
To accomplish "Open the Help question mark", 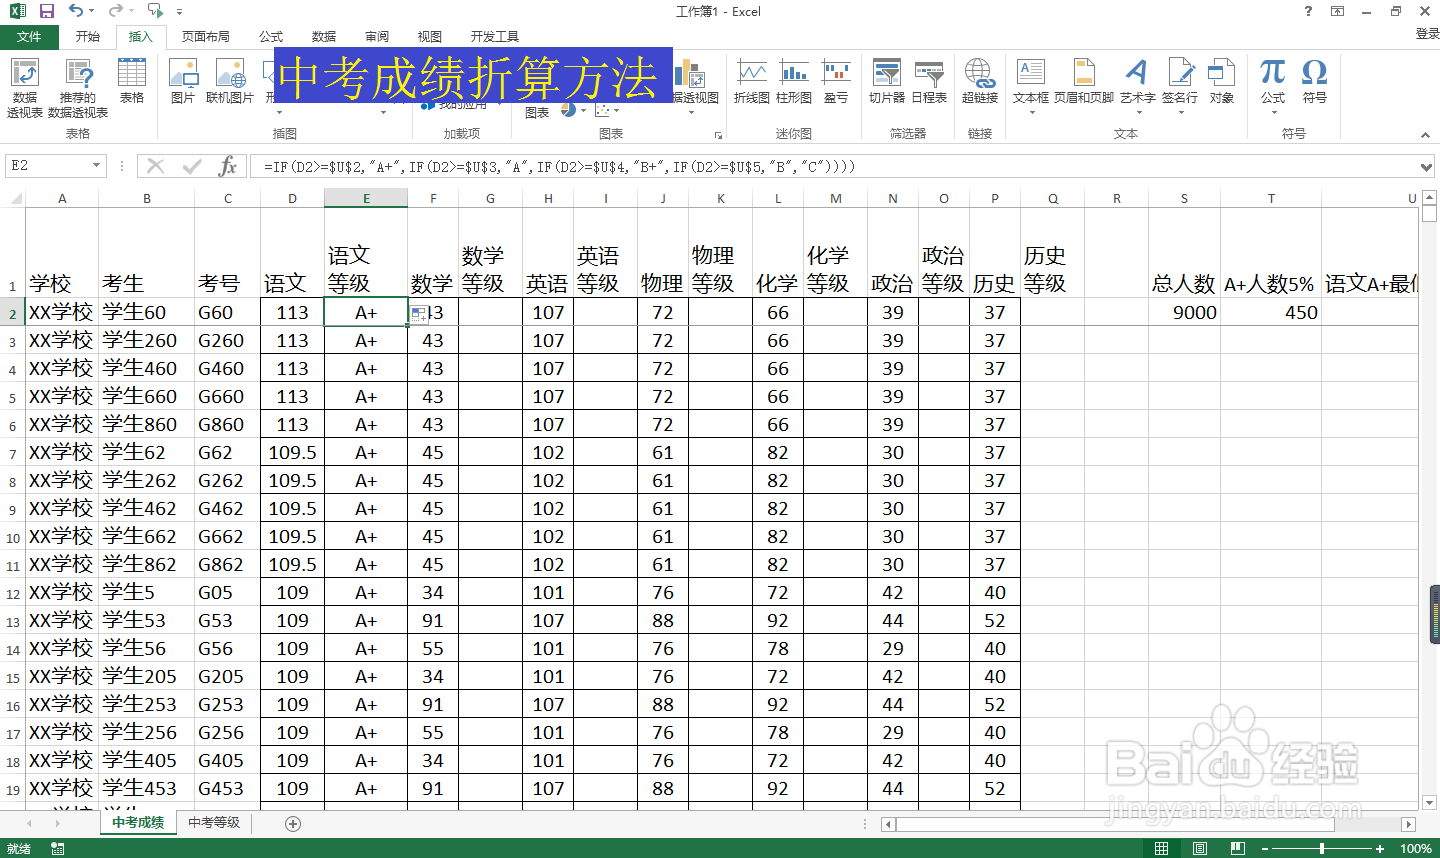I will [1308, 11].
